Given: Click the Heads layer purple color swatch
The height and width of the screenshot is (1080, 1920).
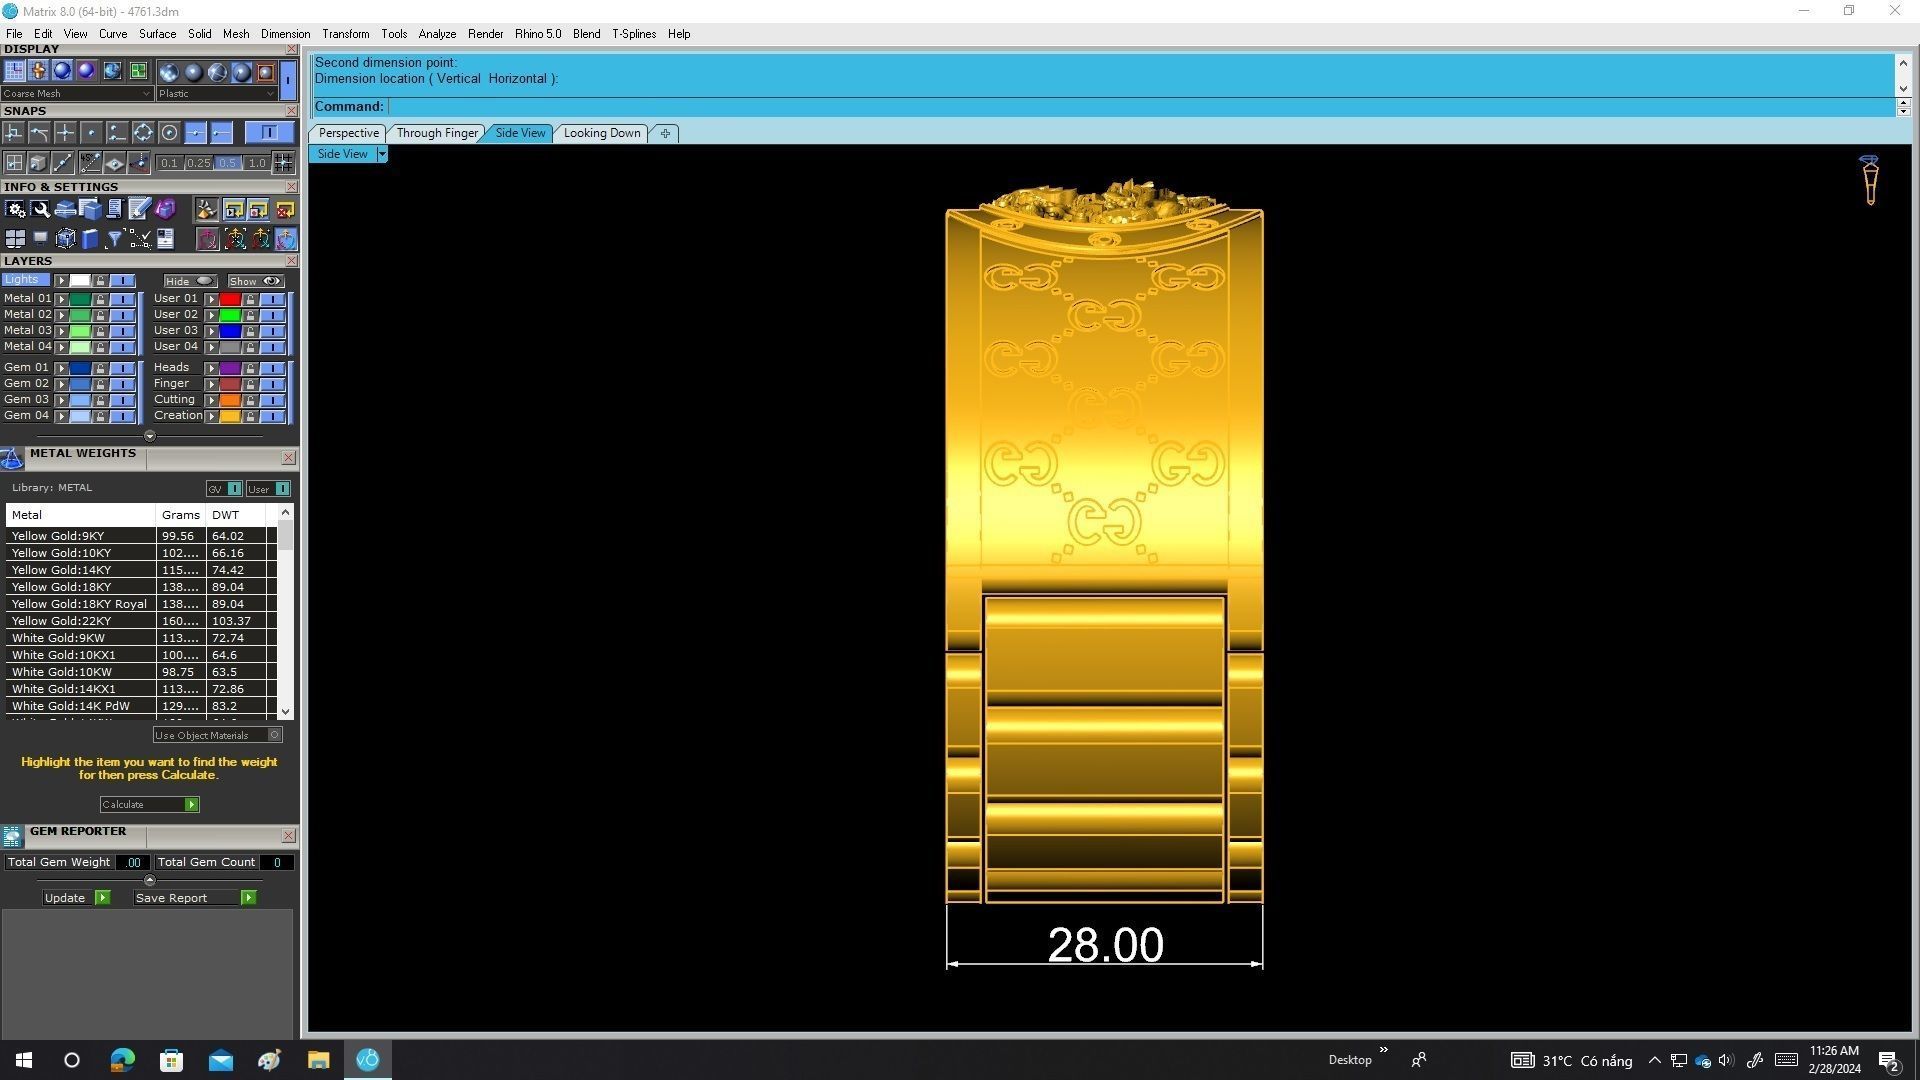Looking at the screenshot, I should 230,368.
